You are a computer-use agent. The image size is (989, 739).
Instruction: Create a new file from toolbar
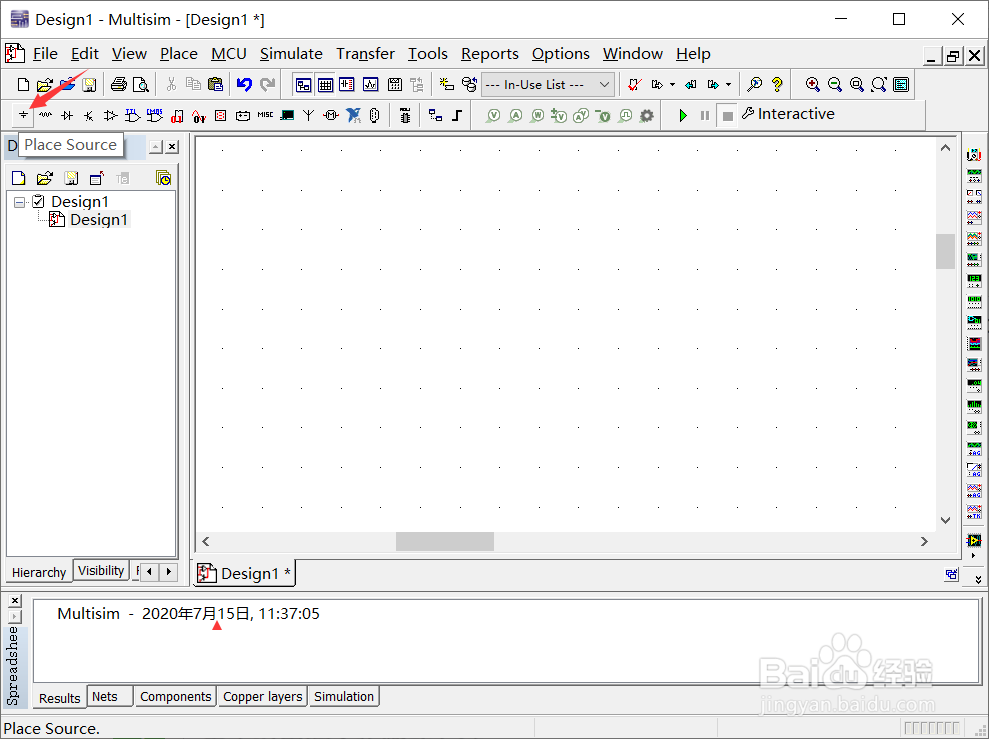23,84
